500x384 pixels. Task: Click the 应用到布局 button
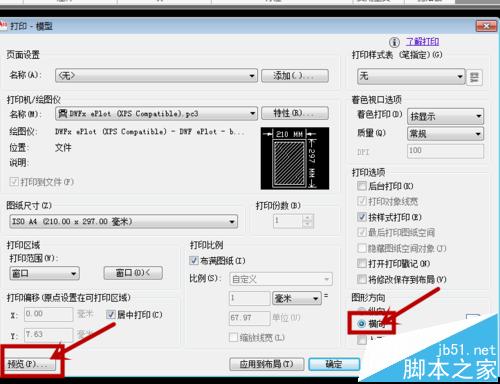(266, 364)
